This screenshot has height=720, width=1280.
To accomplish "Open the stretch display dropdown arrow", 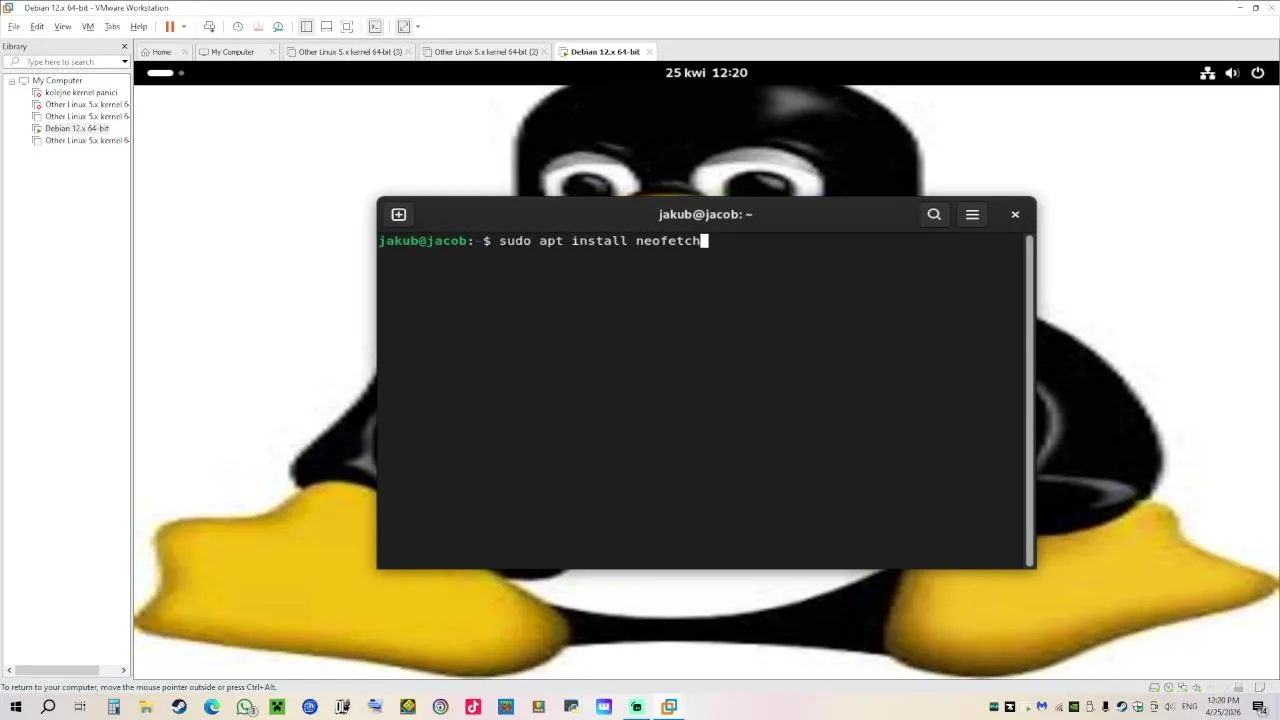I will tap(417, 27).
